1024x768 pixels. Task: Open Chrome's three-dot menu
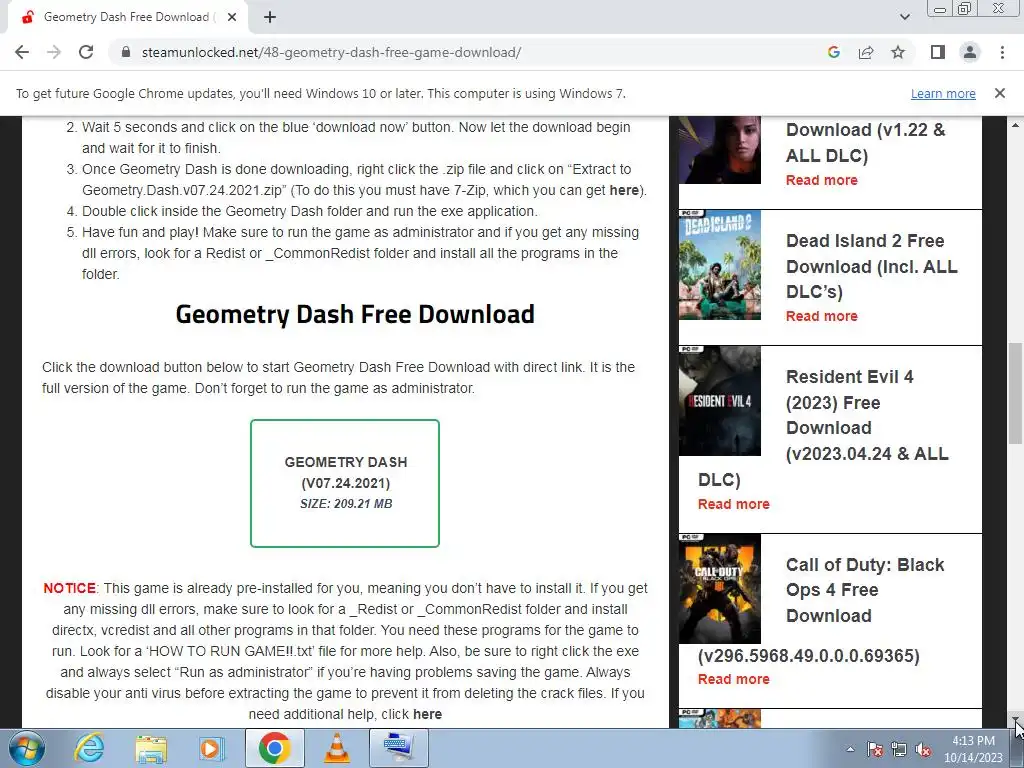point(1002,52)
